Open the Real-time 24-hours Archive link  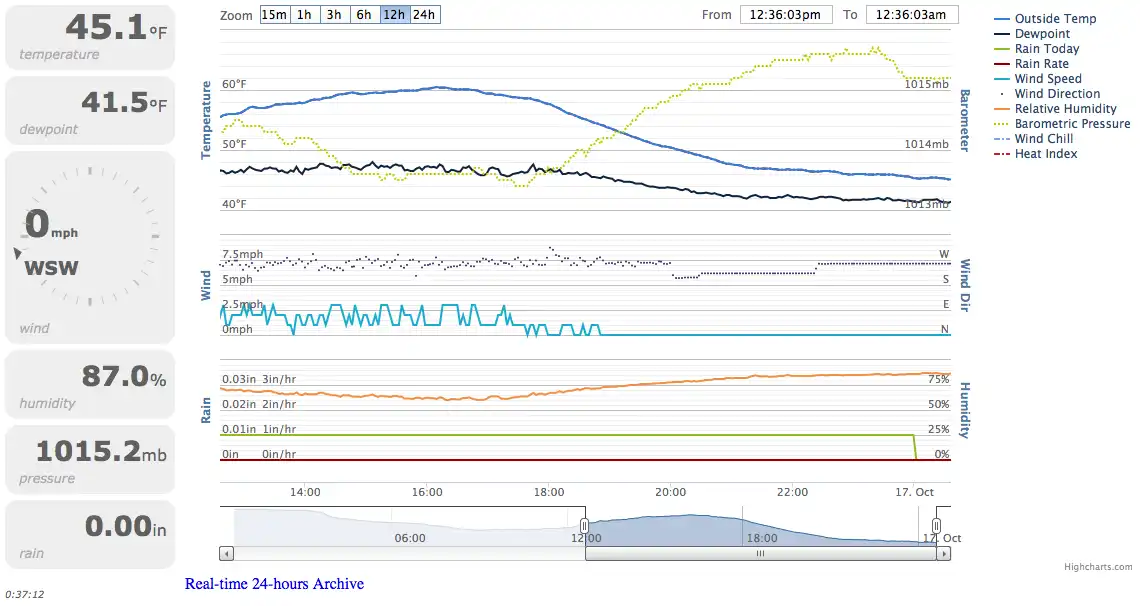274,583
